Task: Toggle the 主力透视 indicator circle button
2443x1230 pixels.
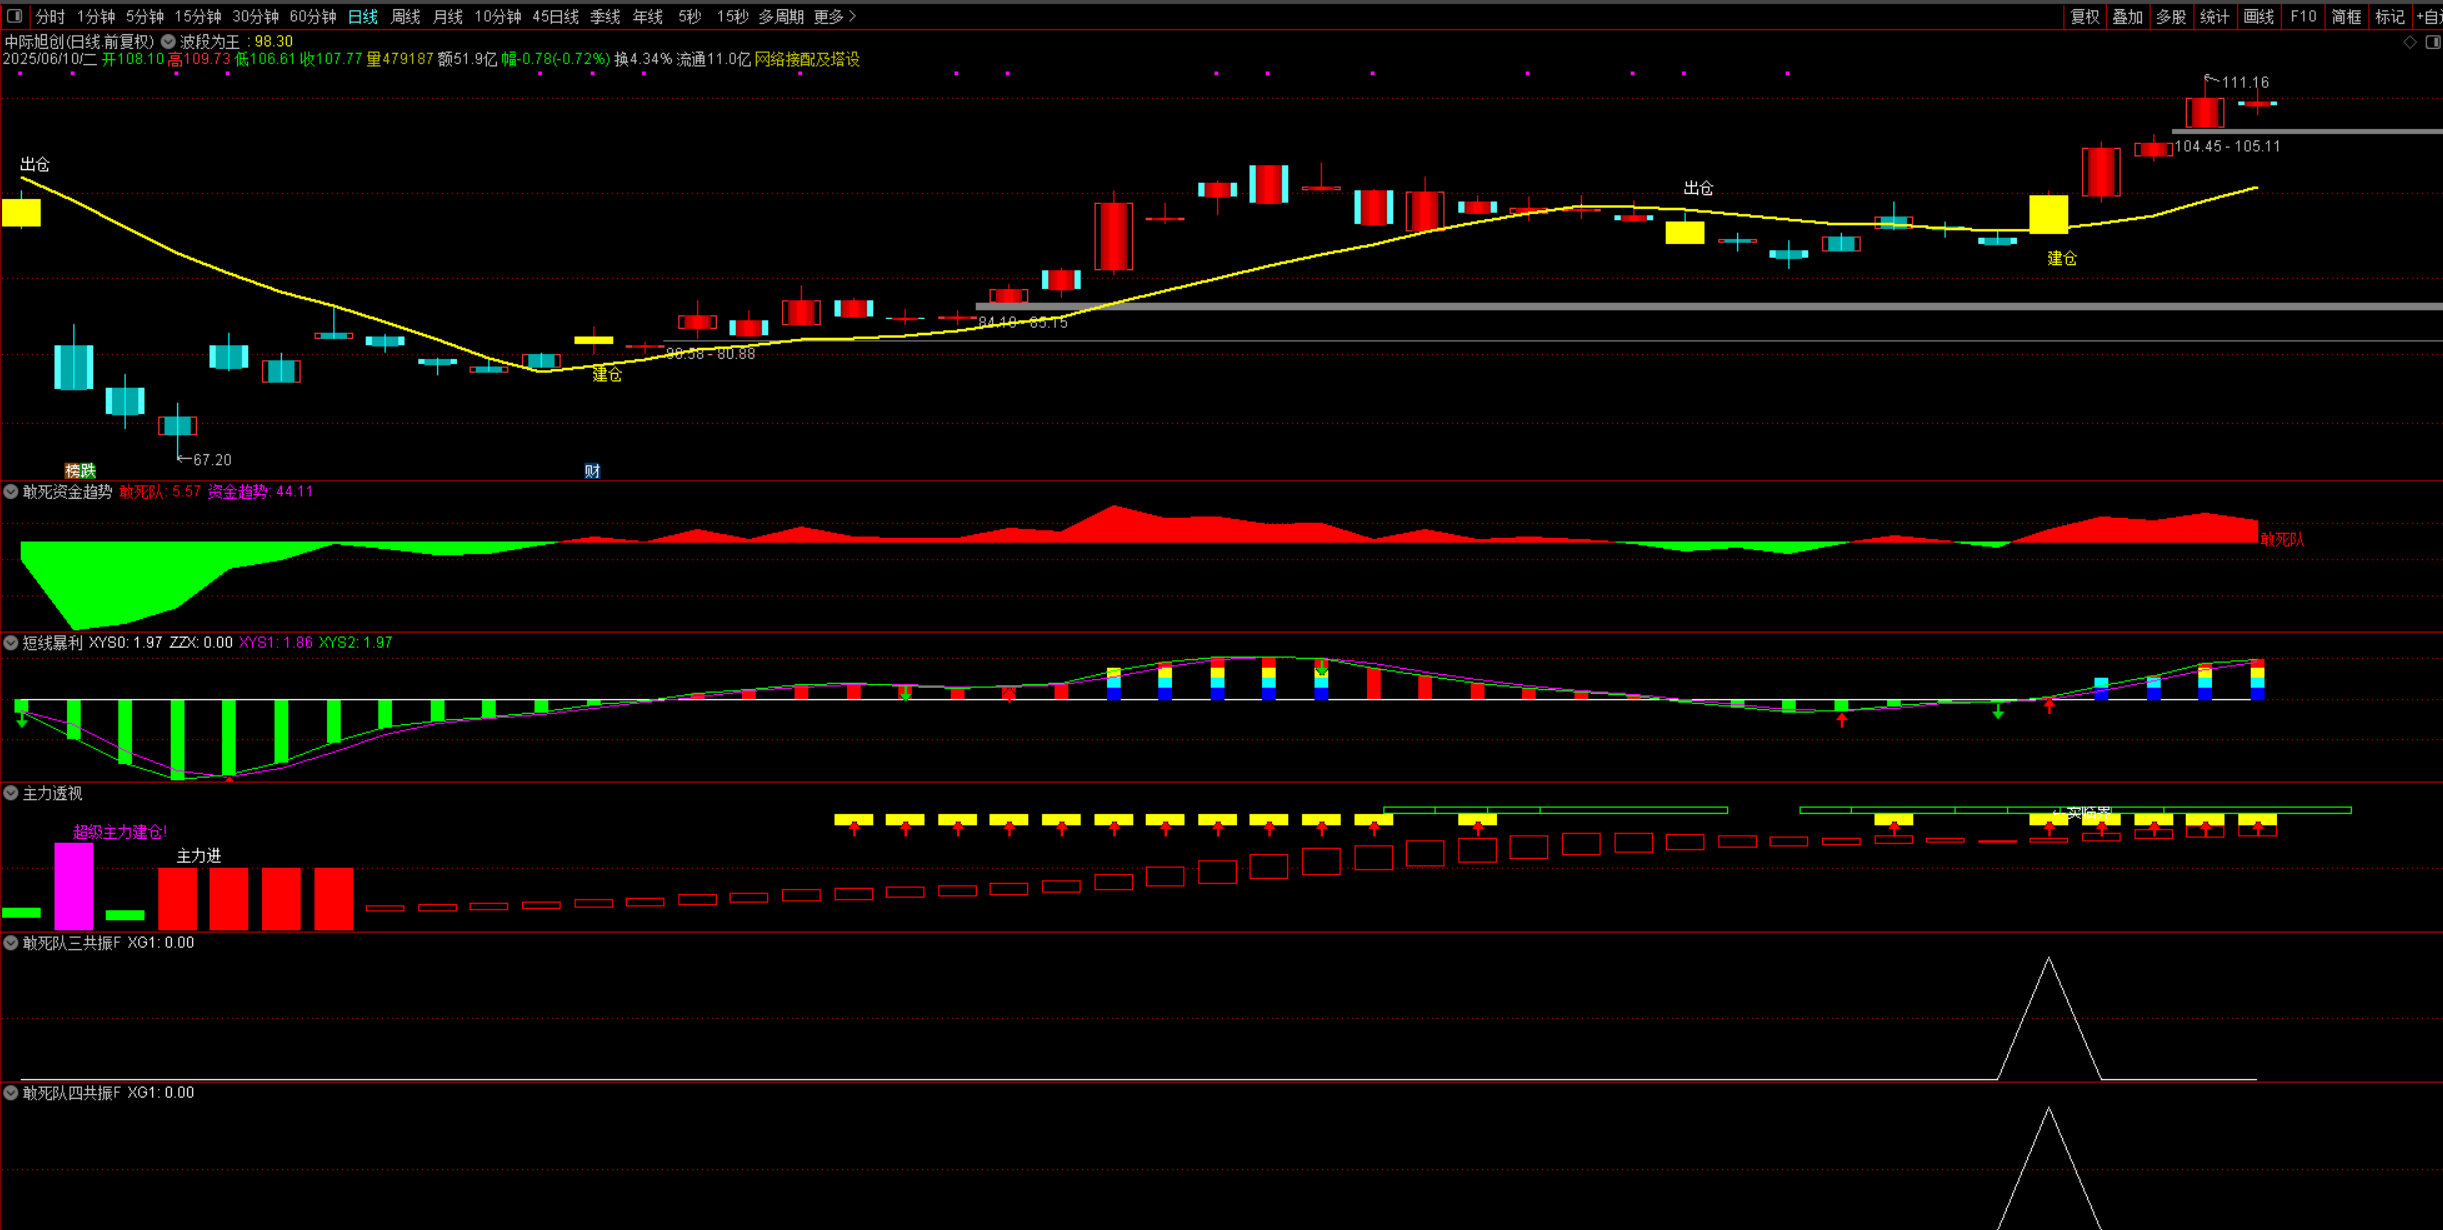Action: pos(11,793)
